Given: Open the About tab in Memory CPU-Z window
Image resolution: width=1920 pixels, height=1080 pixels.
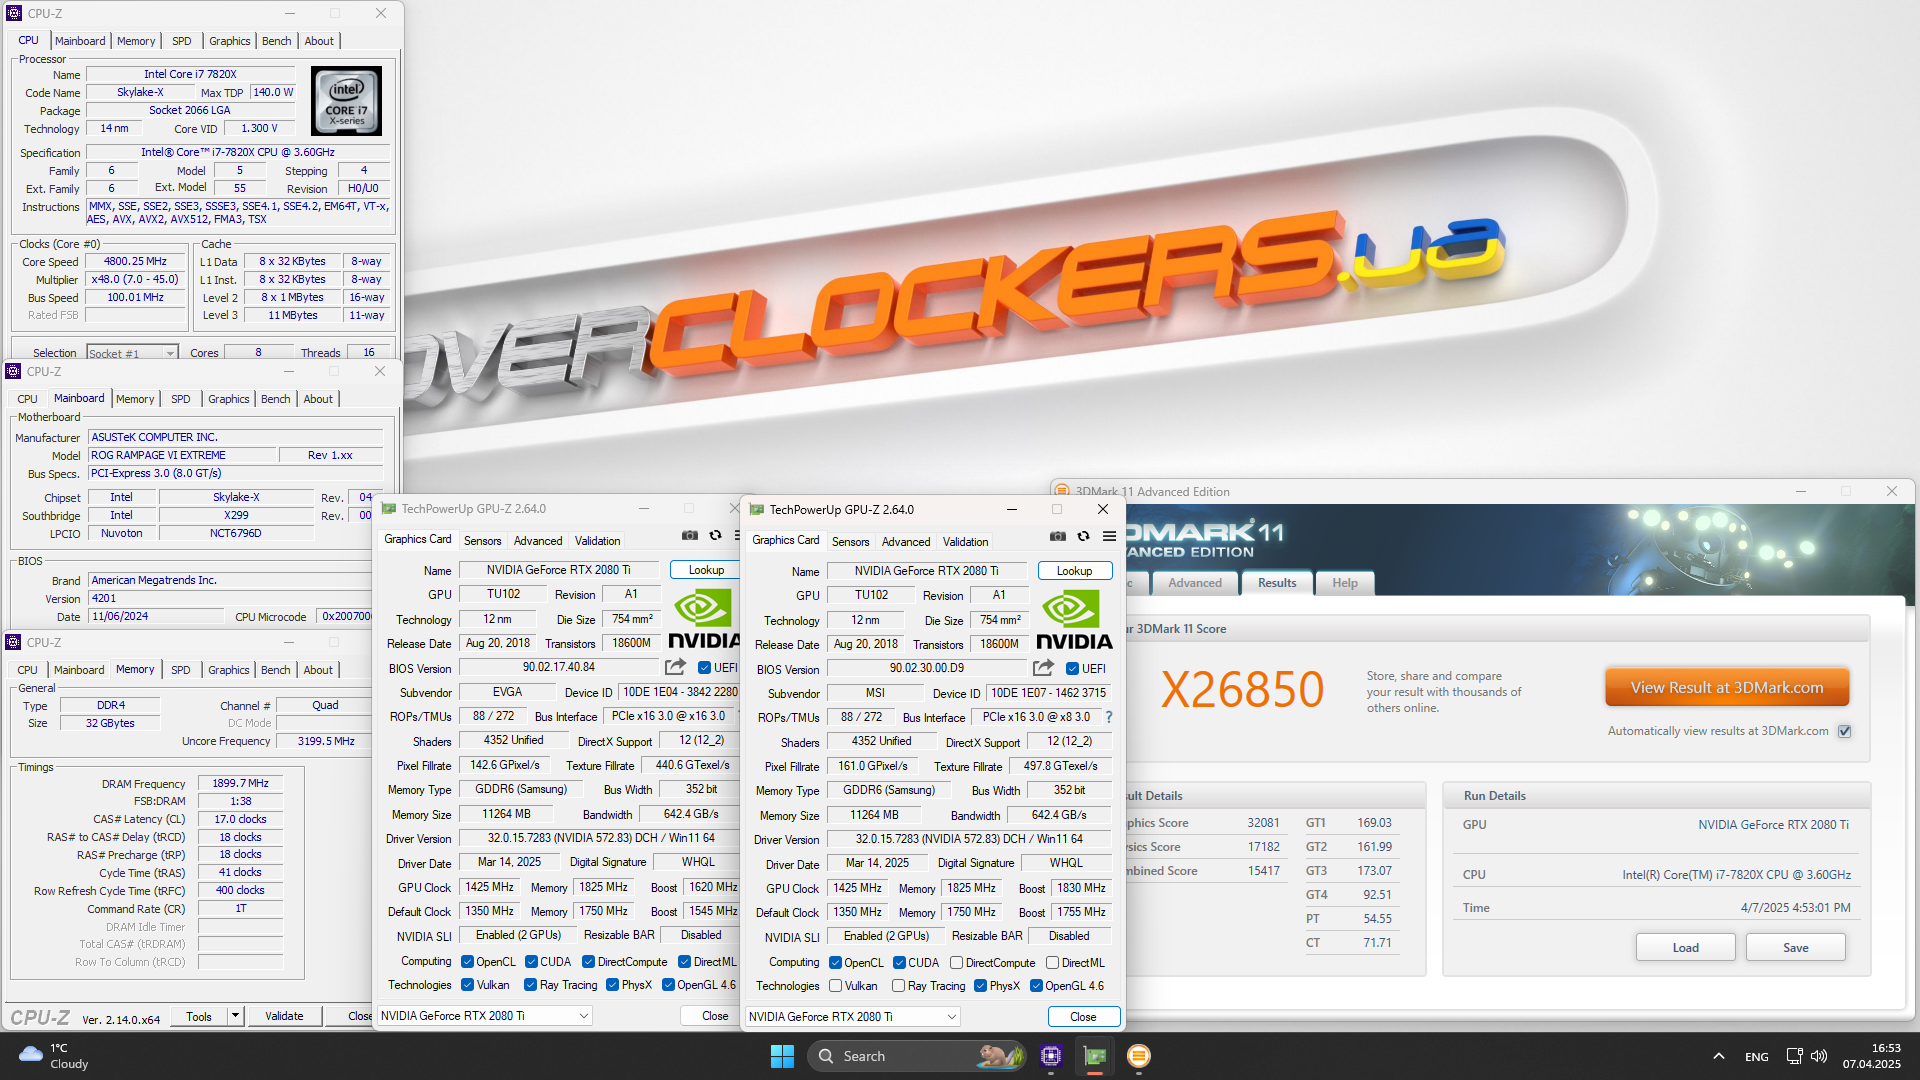Looking at the screenshot, I should tap(318, 670).
